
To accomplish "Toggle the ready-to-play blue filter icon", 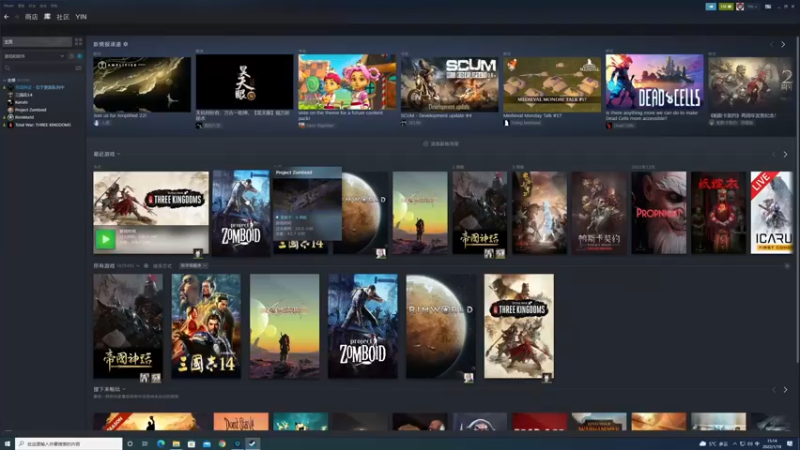I will (79, 56).
